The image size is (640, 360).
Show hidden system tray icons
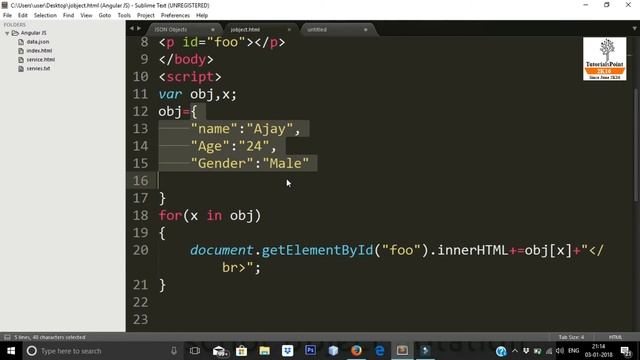[x=515, y=351]
